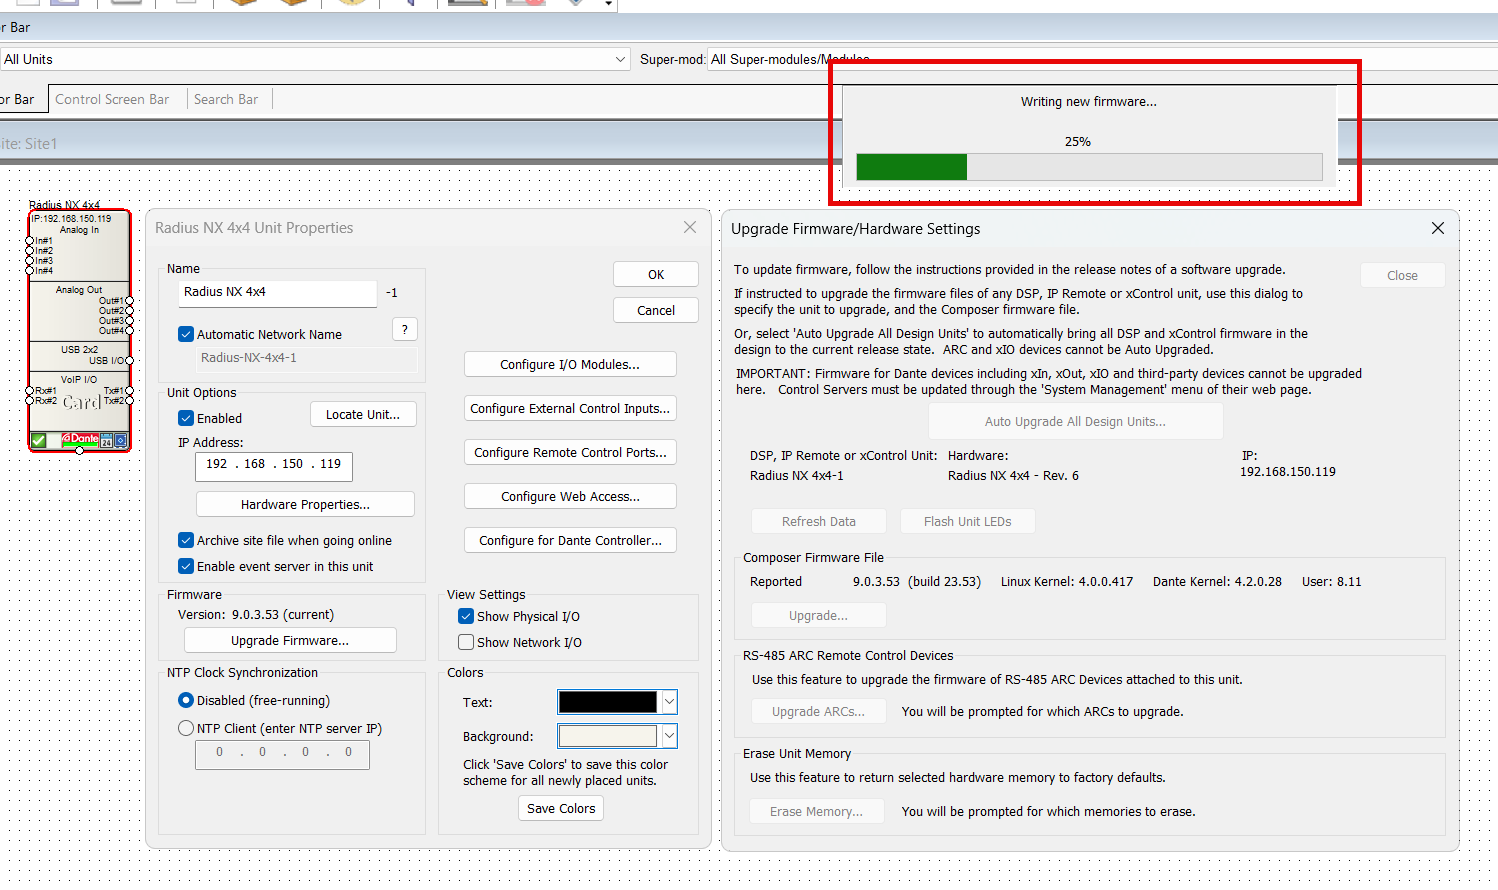Image resolution: width=1498 pixels, height=890 pixels.
Task: Open the toolbar overflow arrow at the top
Action: pyautogui.click(x=608, y=4)
